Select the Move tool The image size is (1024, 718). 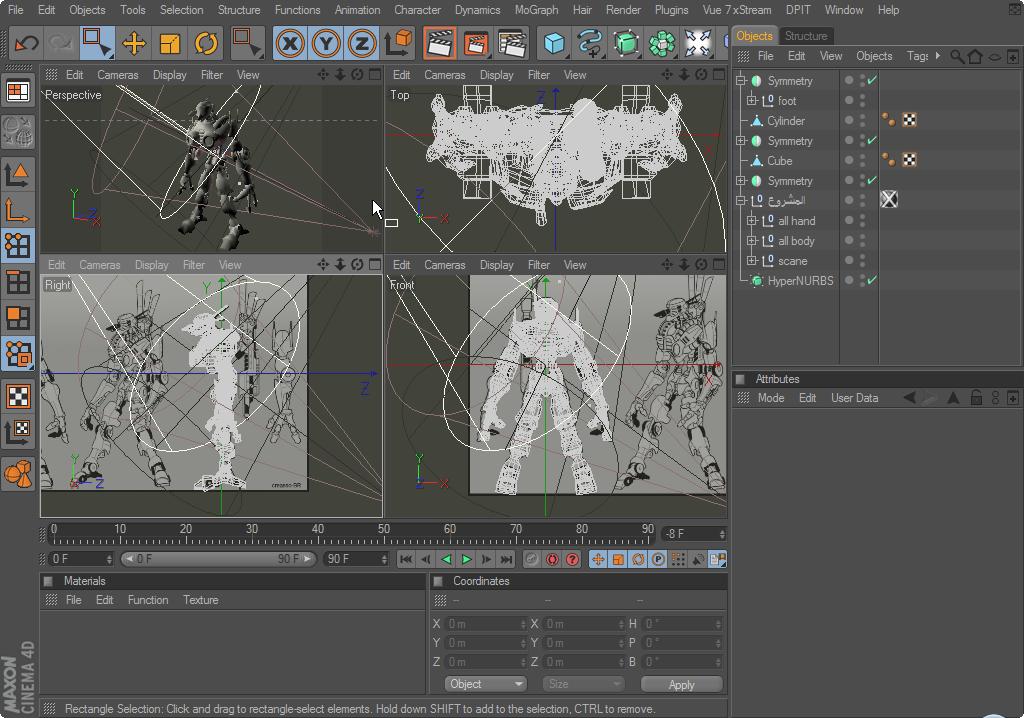[x=134, y=43]
